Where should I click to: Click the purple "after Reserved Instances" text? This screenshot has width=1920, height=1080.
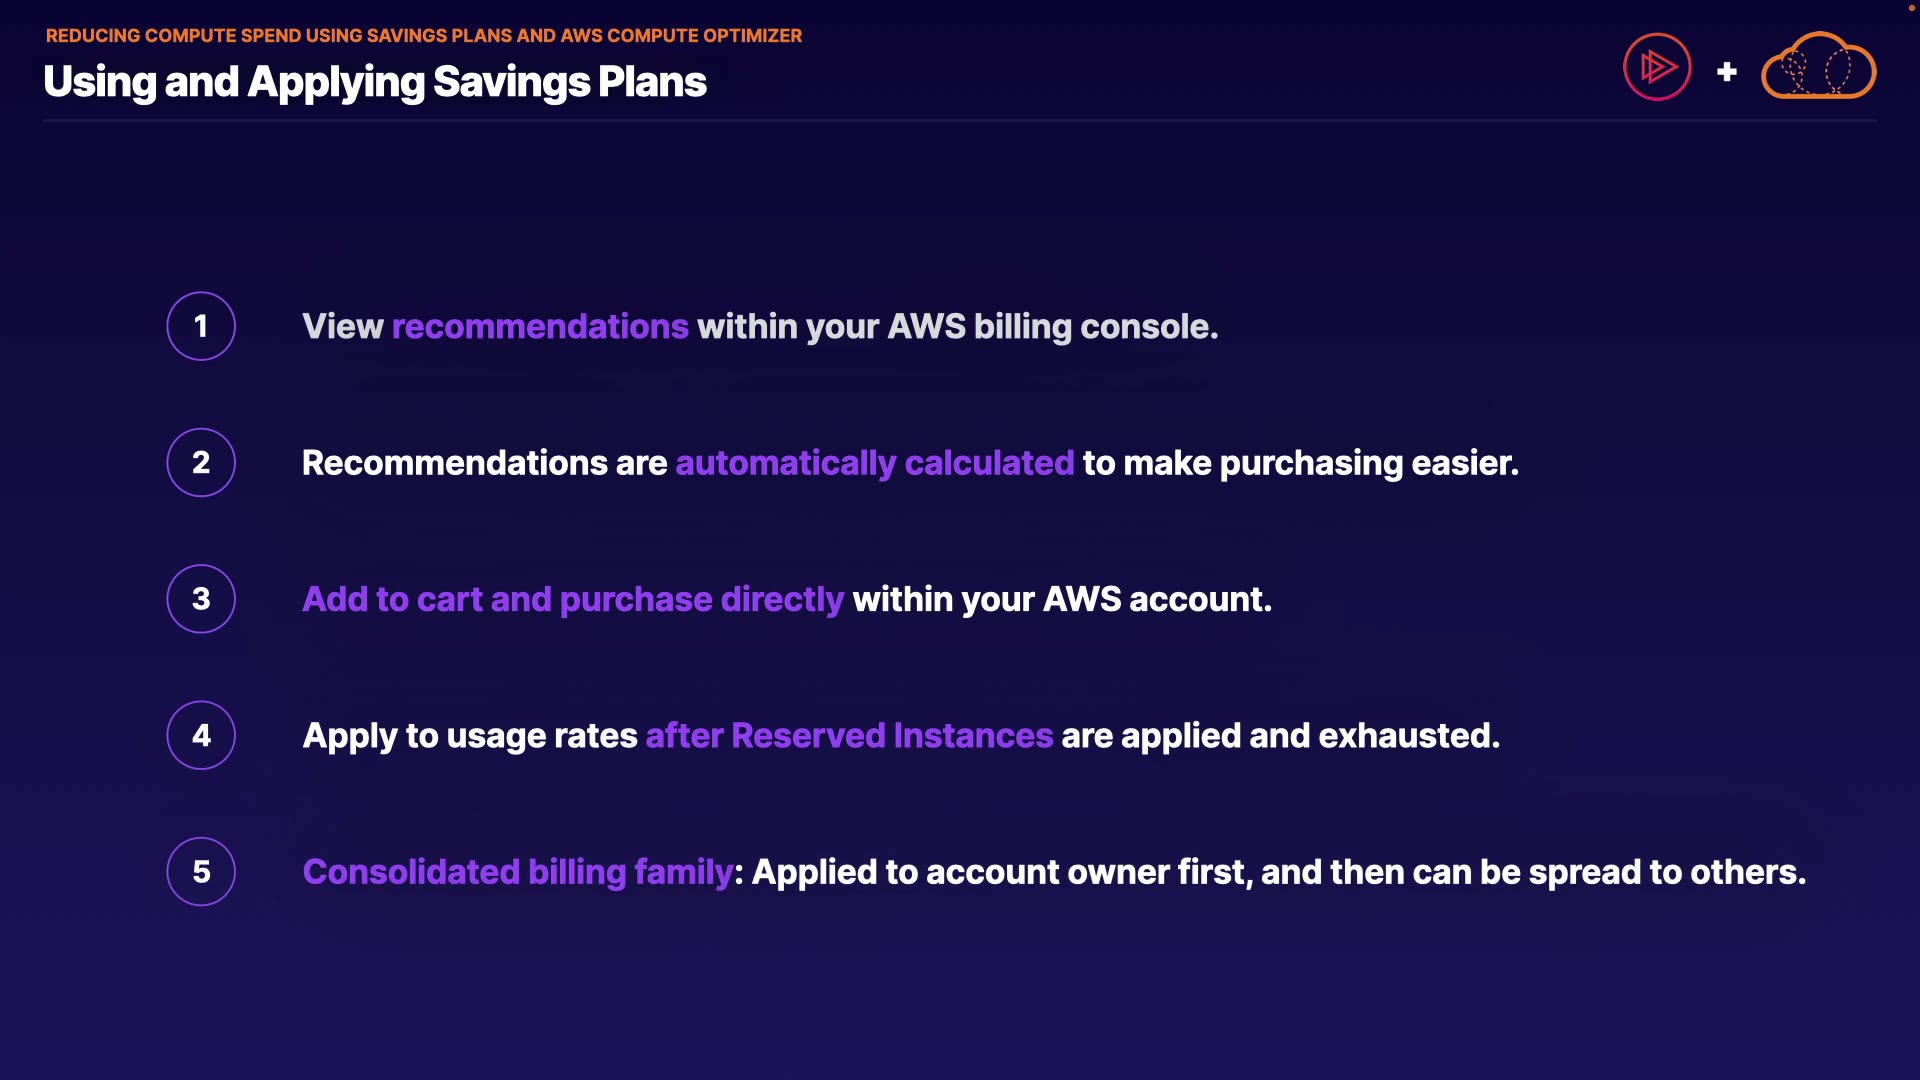(849, 736)
